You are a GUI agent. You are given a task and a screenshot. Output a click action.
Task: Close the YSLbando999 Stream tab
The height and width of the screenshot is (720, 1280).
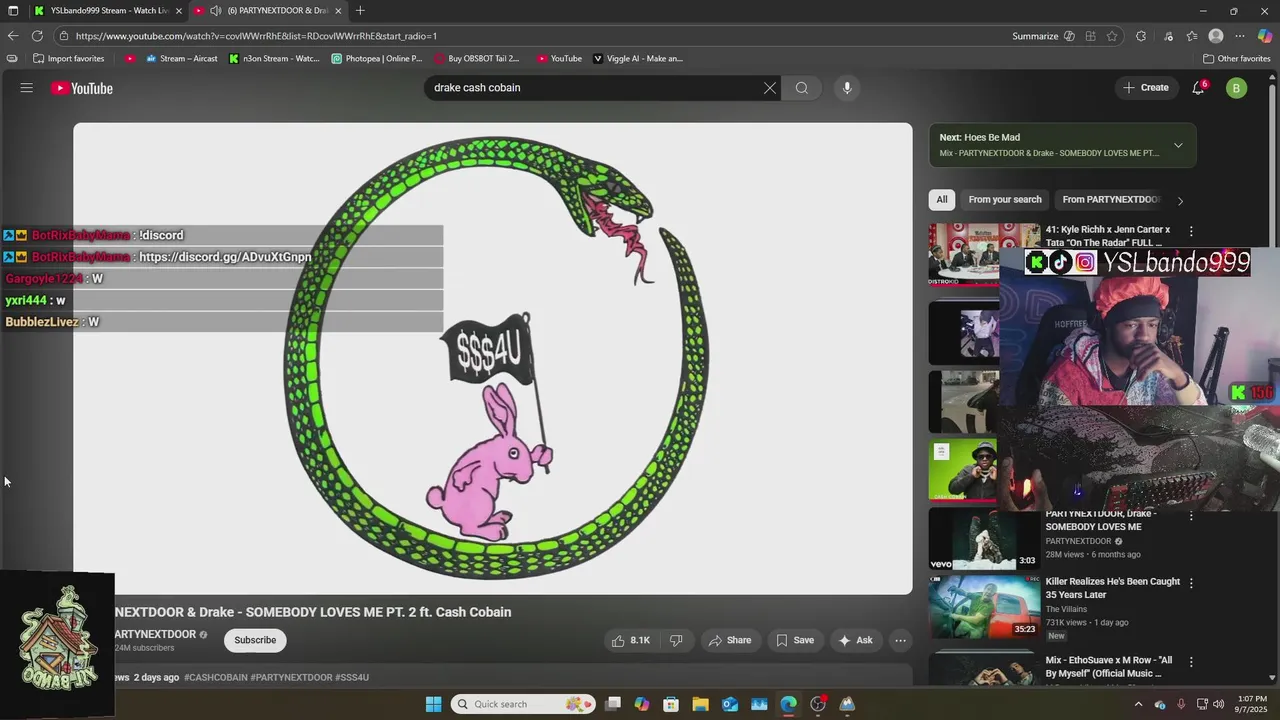(179, 10)
